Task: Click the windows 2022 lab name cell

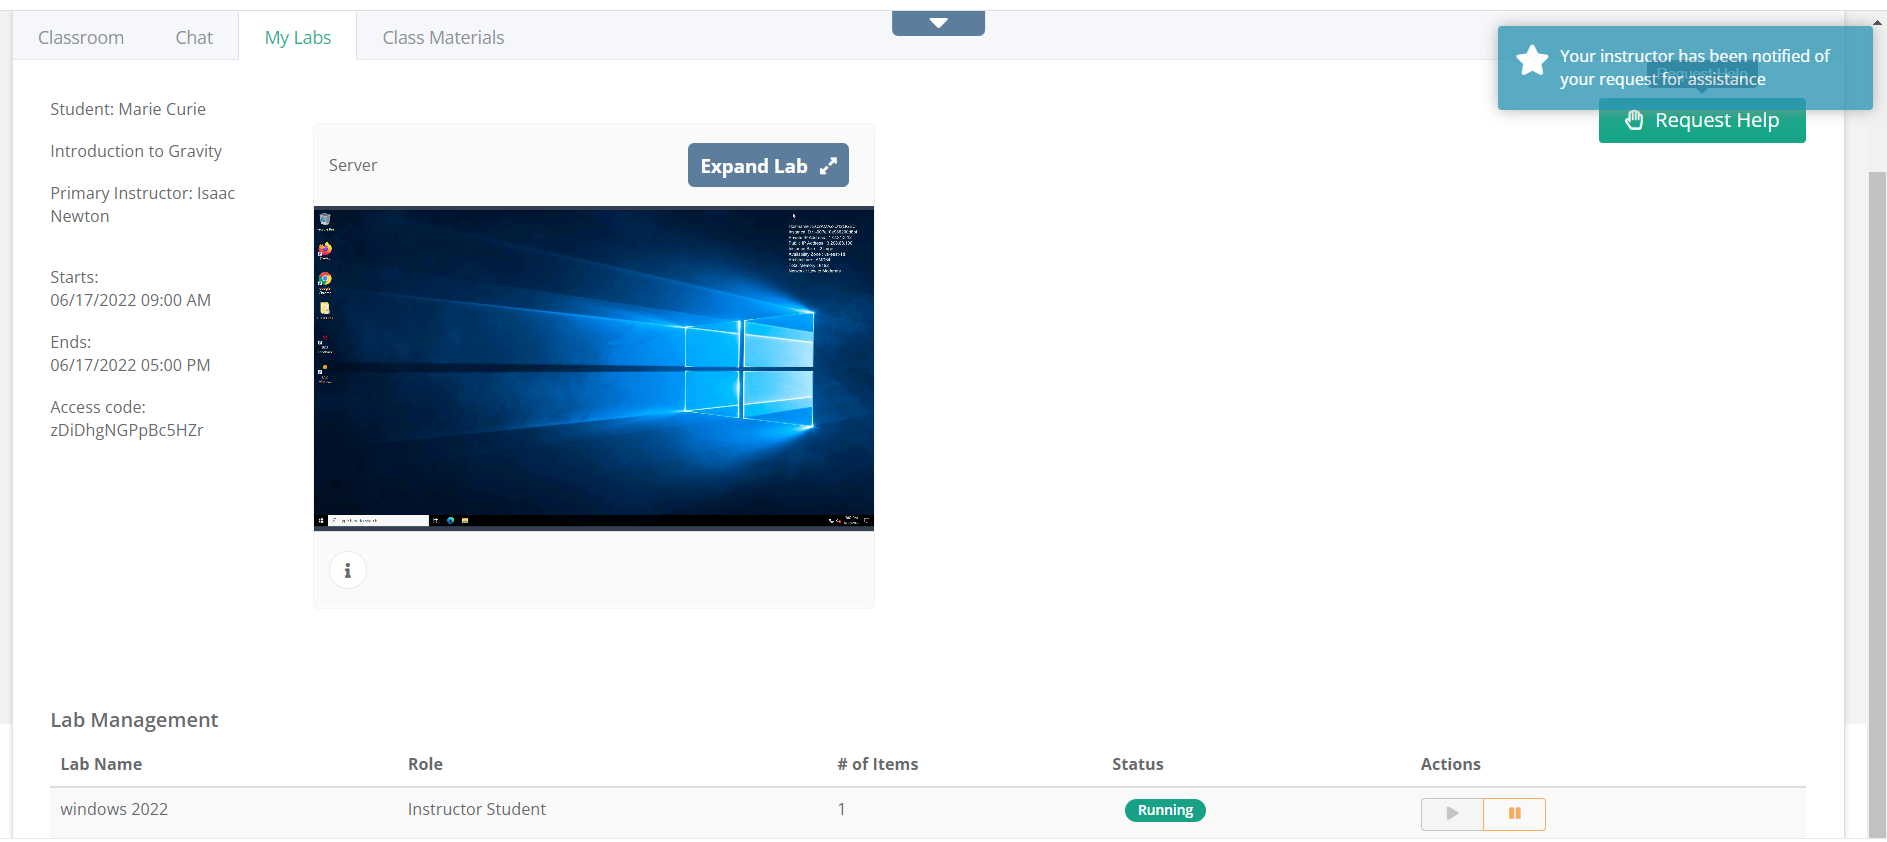Action: click(x=114, y=809)
